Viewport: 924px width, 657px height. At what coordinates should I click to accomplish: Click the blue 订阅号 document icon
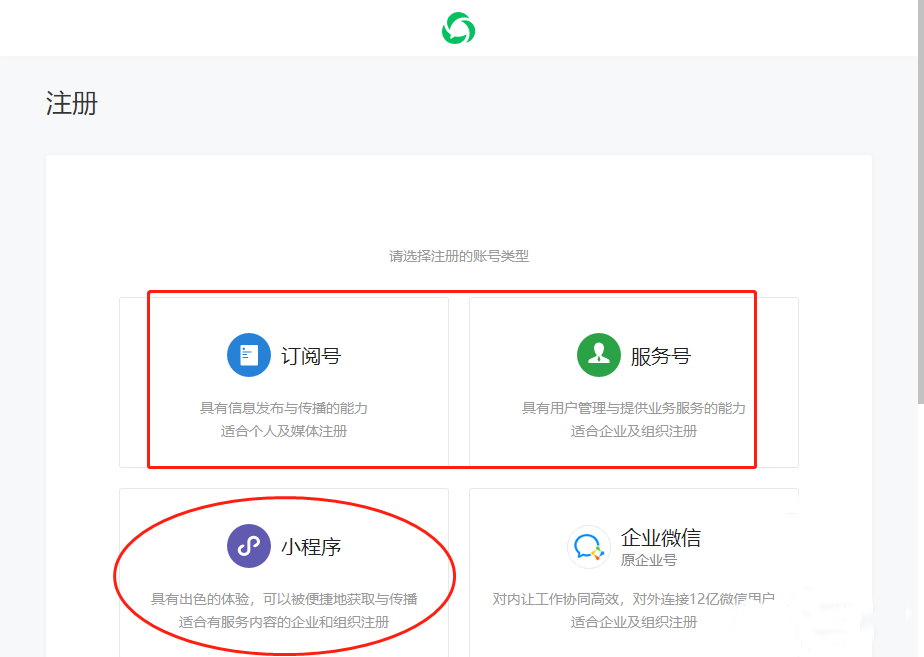[249, 355]
